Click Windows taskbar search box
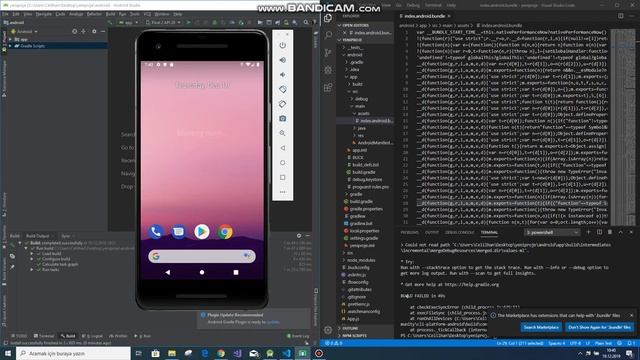This screenshot has width=640, height=360. coord(73,353)
